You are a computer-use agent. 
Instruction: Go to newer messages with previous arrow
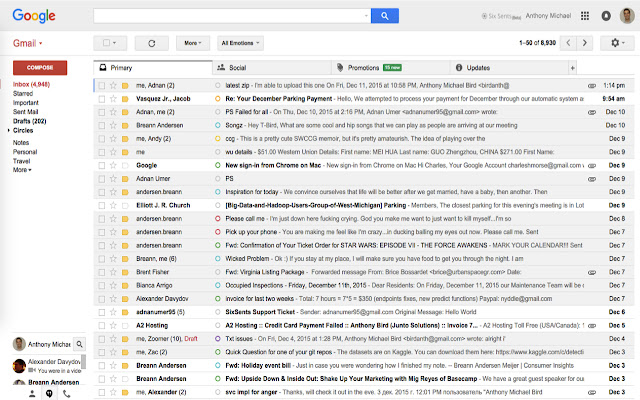(x=568, y=43)
